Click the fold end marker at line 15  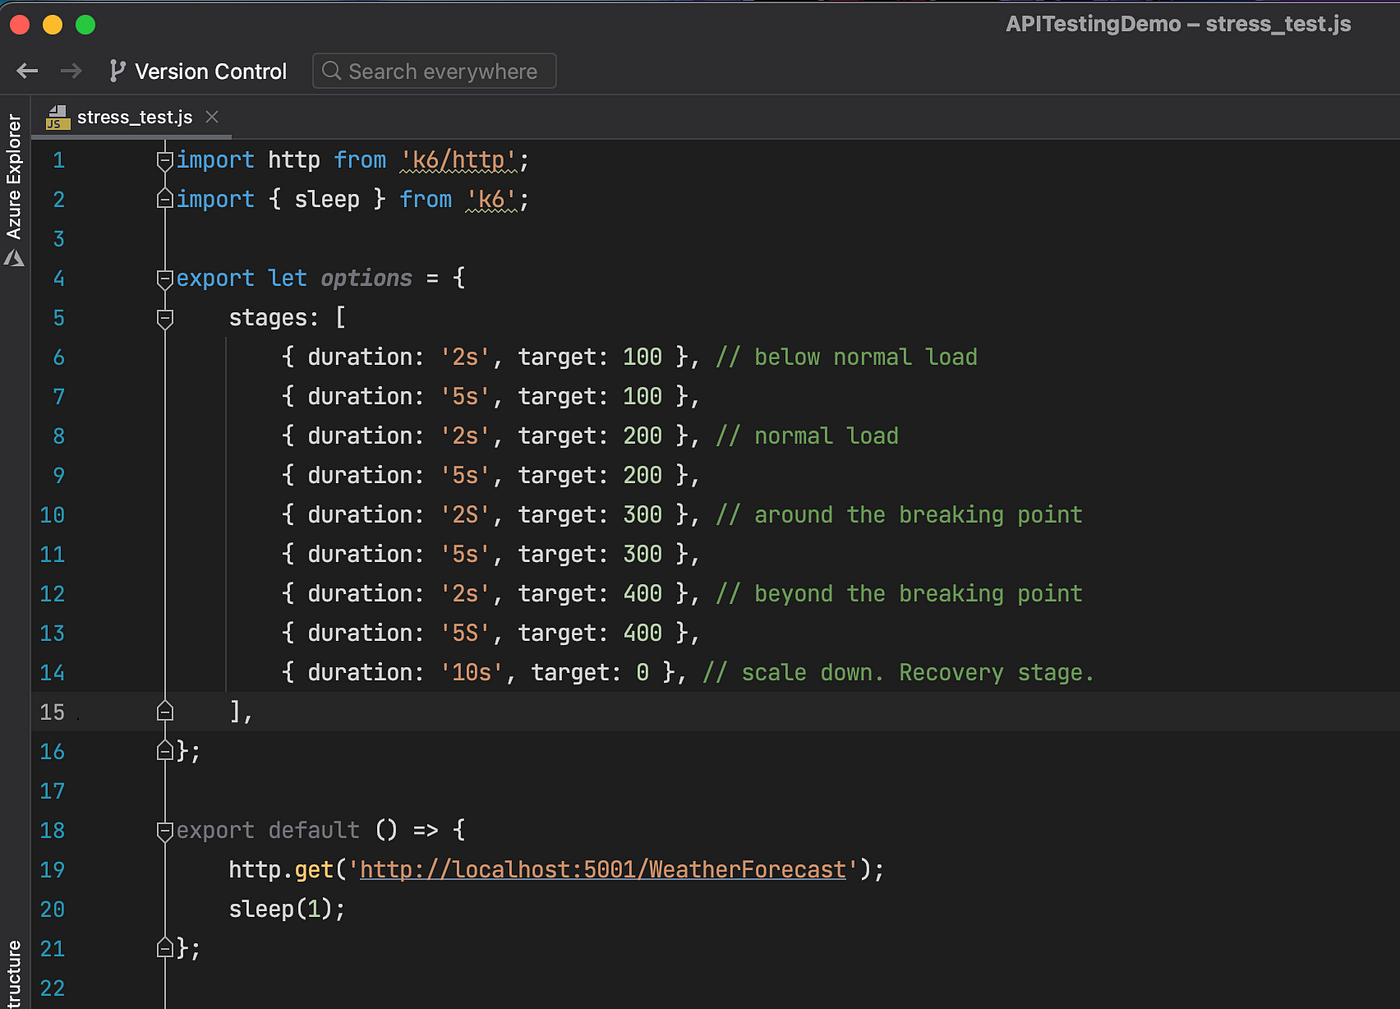(x=165, y=712)
